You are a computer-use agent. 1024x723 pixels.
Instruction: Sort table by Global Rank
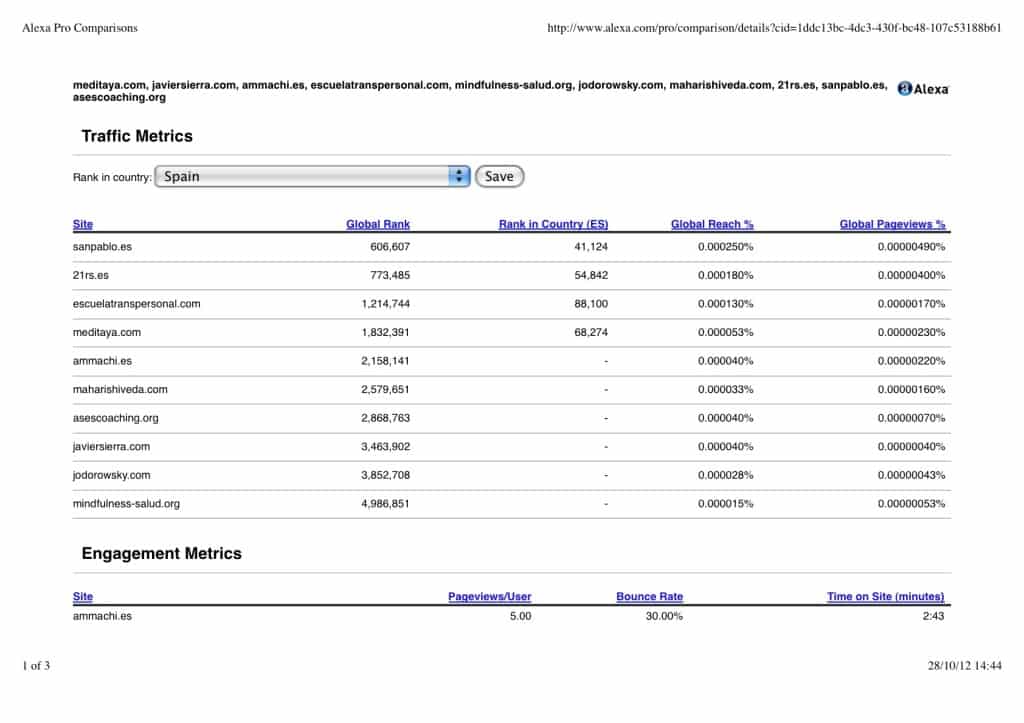click(x=378, y=224)
